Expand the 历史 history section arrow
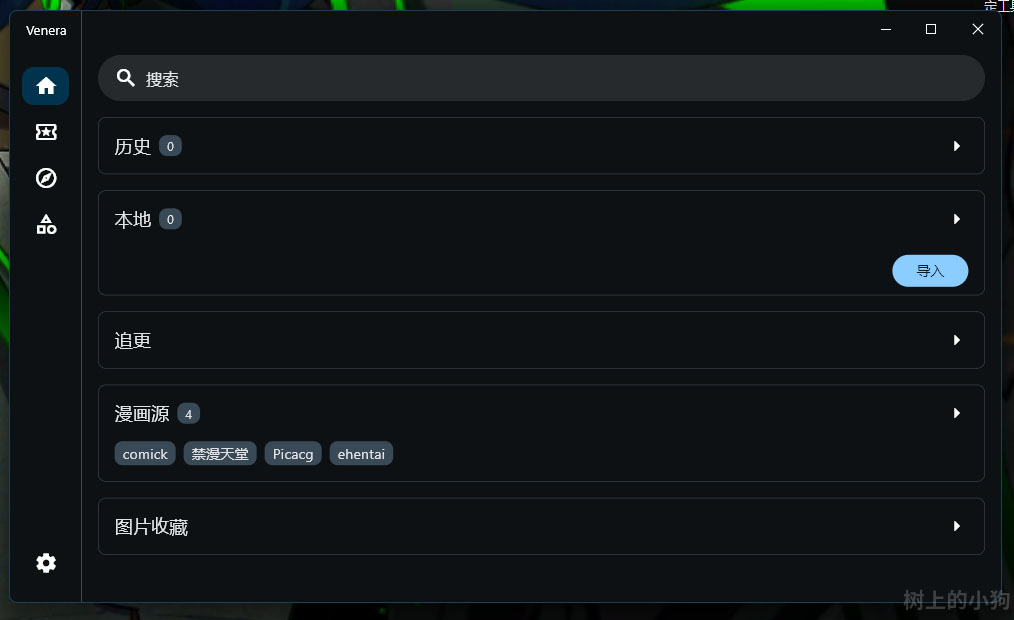1014x620 pixels. pos(956,146)
